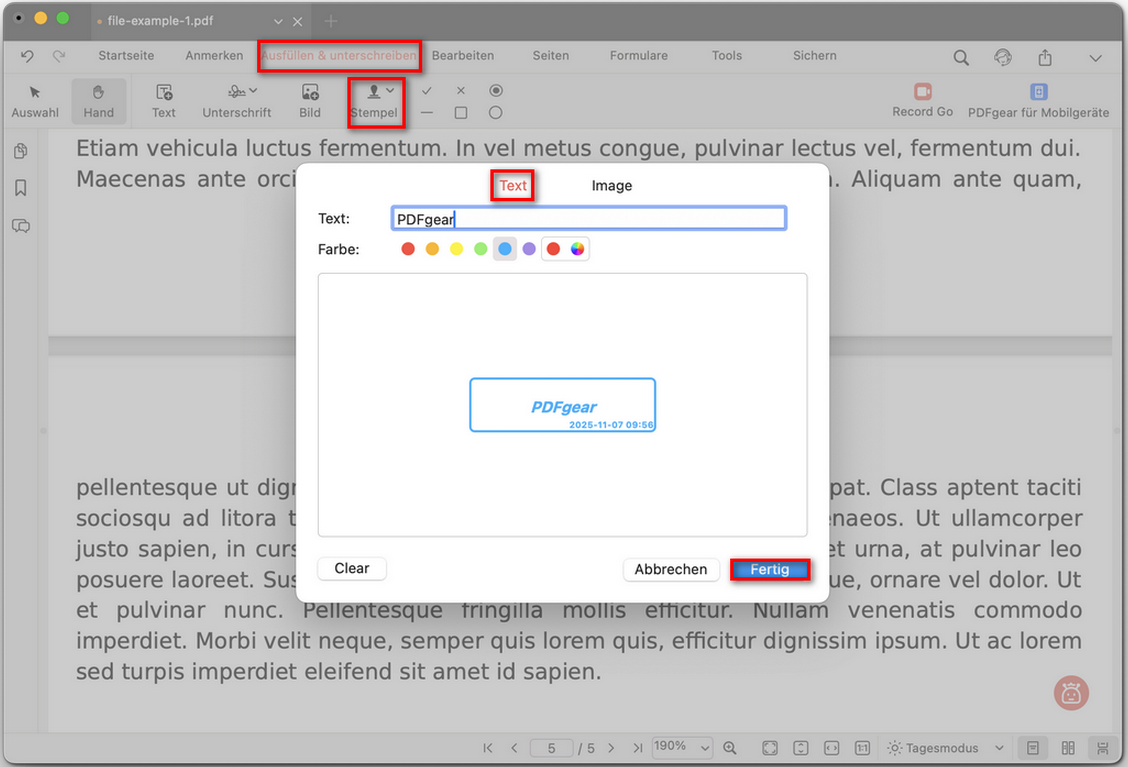This screenshot has height=767, width=1128.
Task: Insert a cross mark symbol
Action: 461,91
